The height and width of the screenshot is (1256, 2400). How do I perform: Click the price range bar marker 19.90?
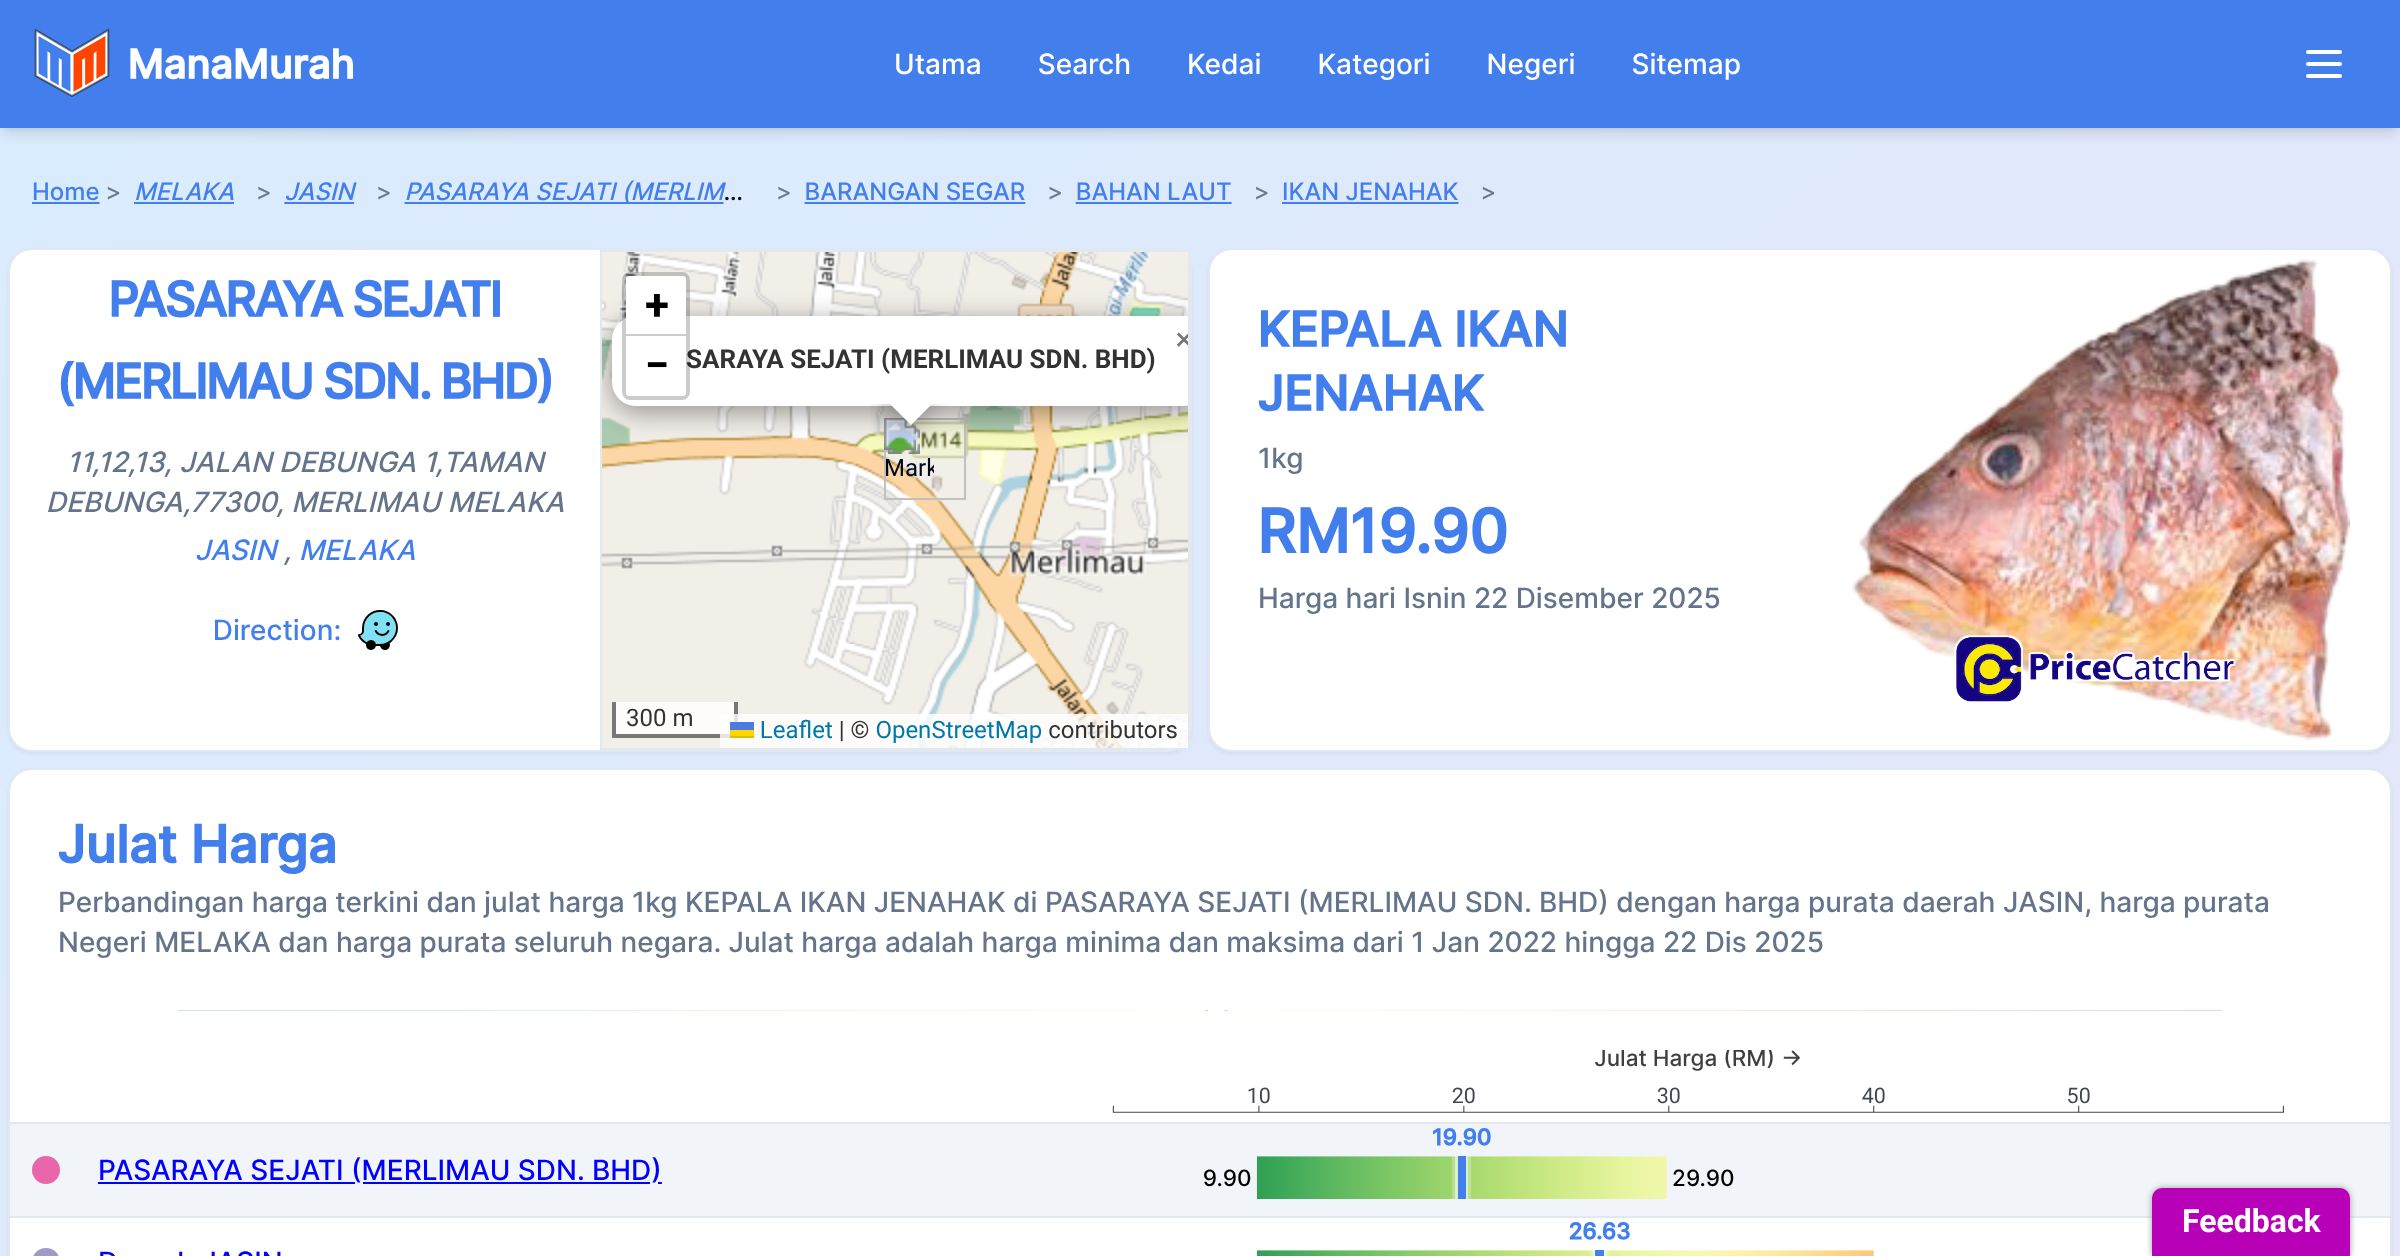pyautogui.click(x=1462, y=1177)
